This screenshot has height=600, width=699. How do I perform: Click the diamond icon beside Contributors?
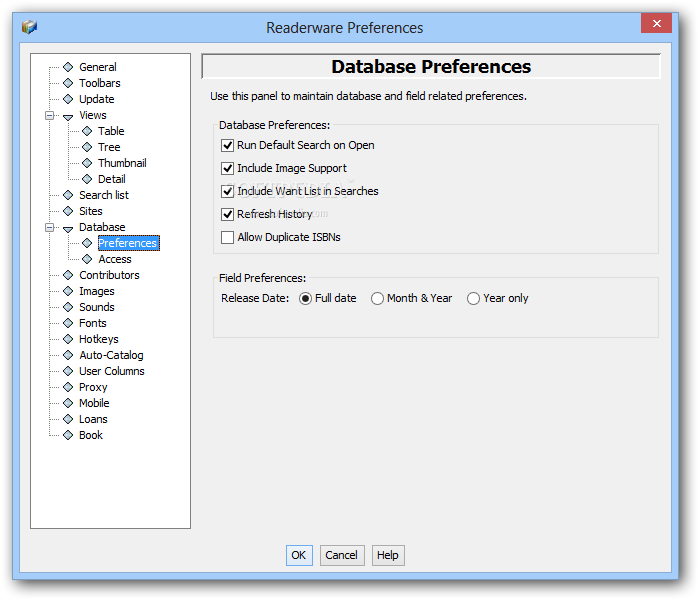coord(68,275)
